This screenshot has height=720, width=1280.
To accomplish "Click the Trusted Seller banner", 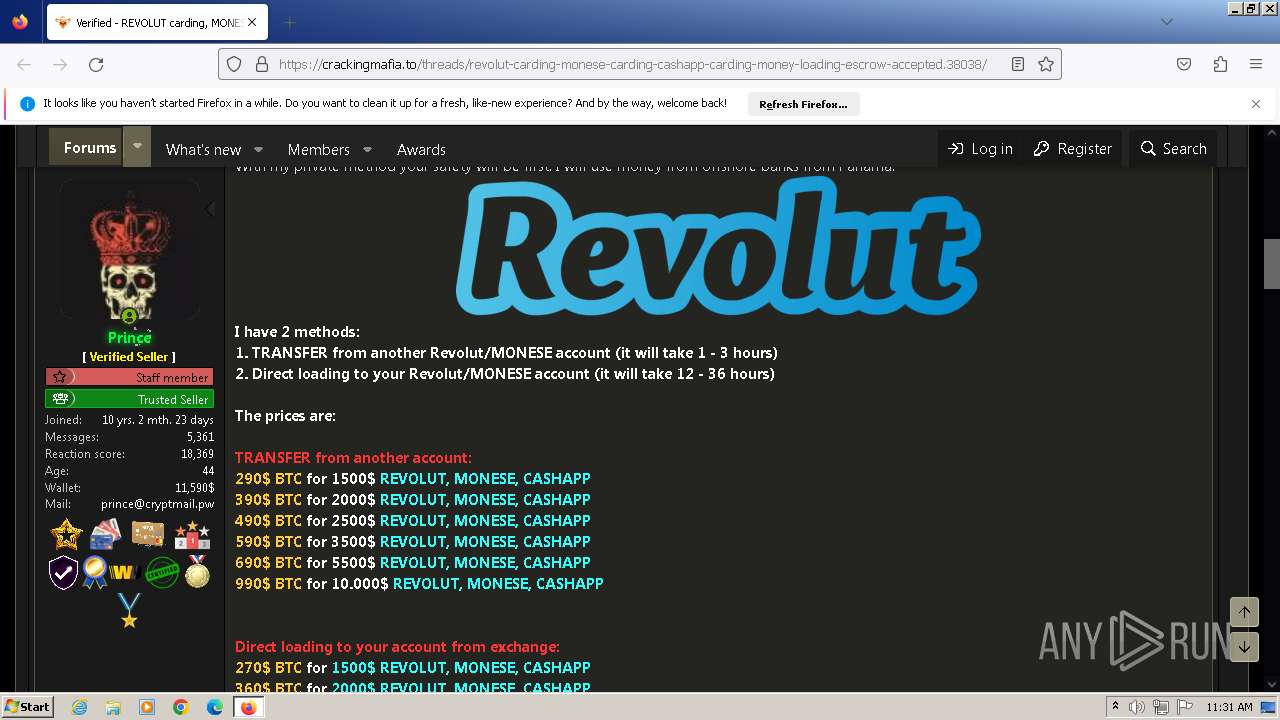I will (129, 399).
